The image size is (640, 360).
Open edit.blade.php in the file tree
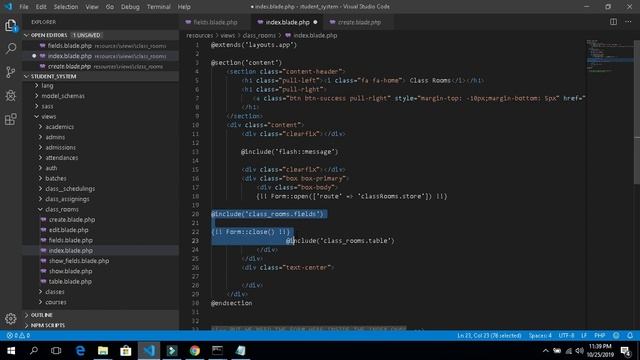point(69,230)
